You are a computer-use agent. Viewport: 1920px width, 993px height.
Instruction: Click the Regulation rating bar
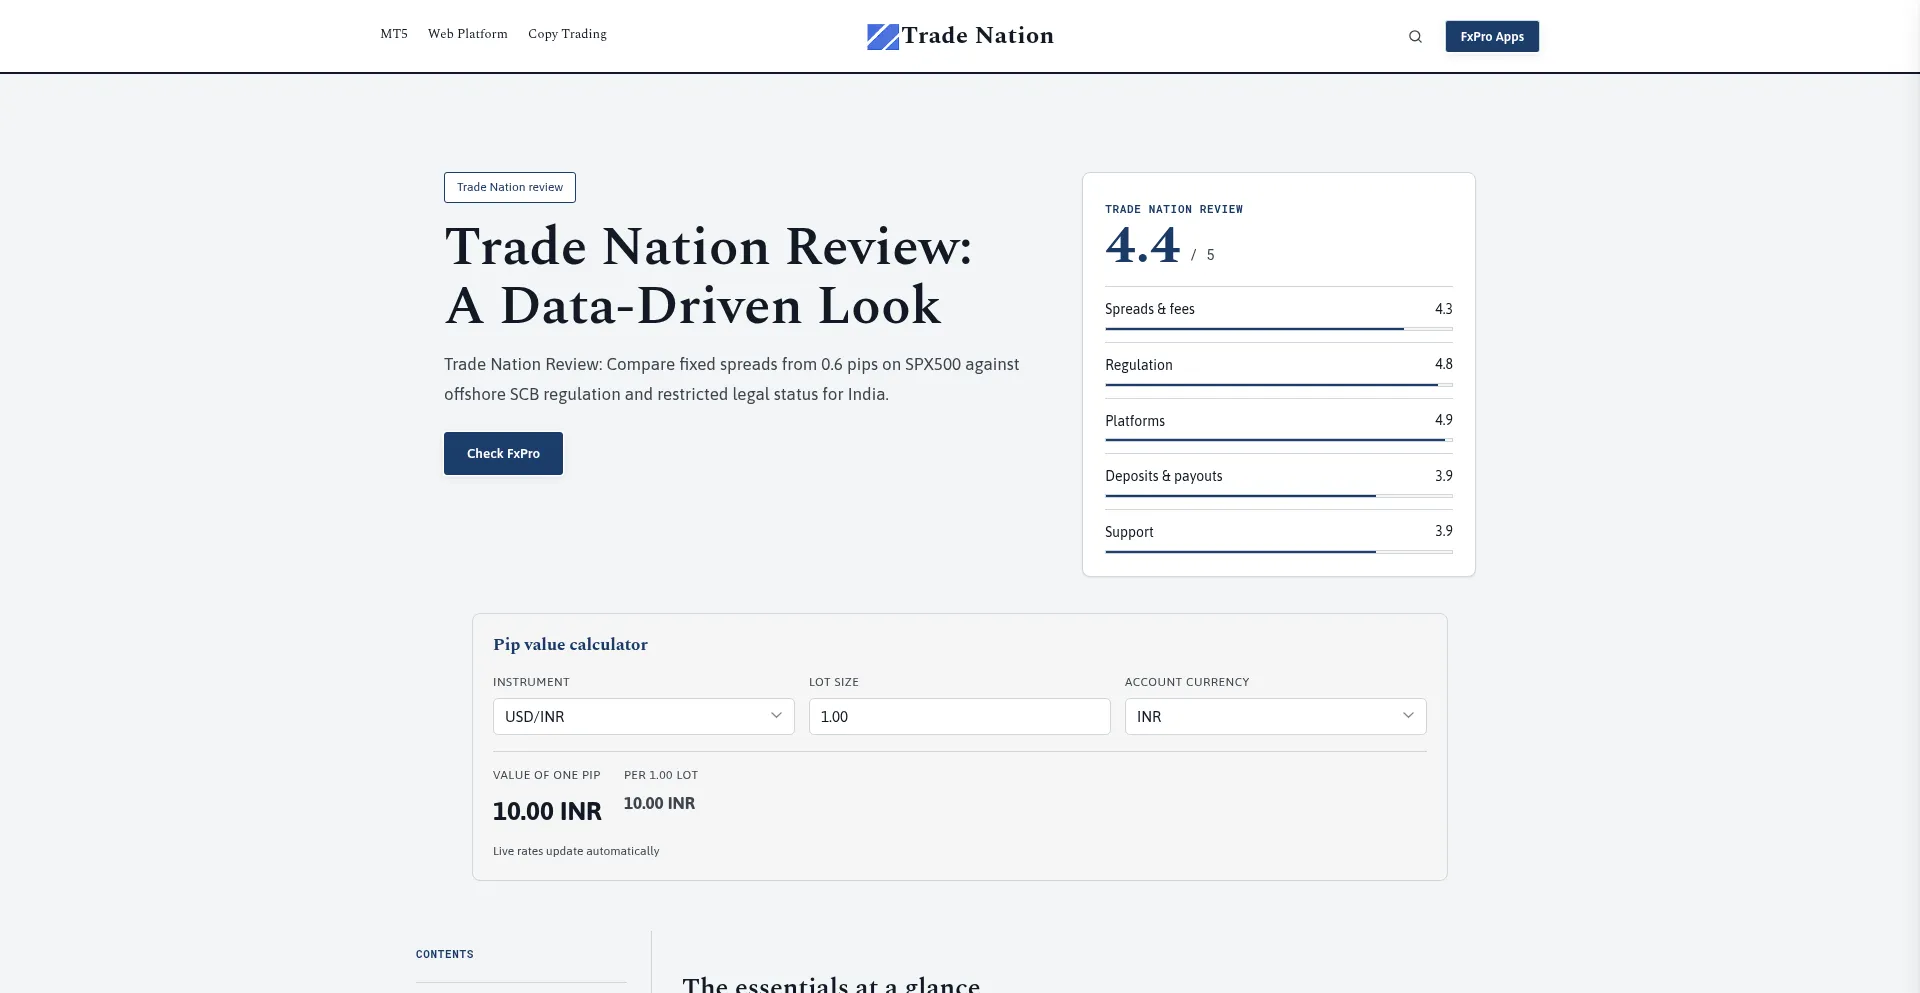tap(1279, 384)
